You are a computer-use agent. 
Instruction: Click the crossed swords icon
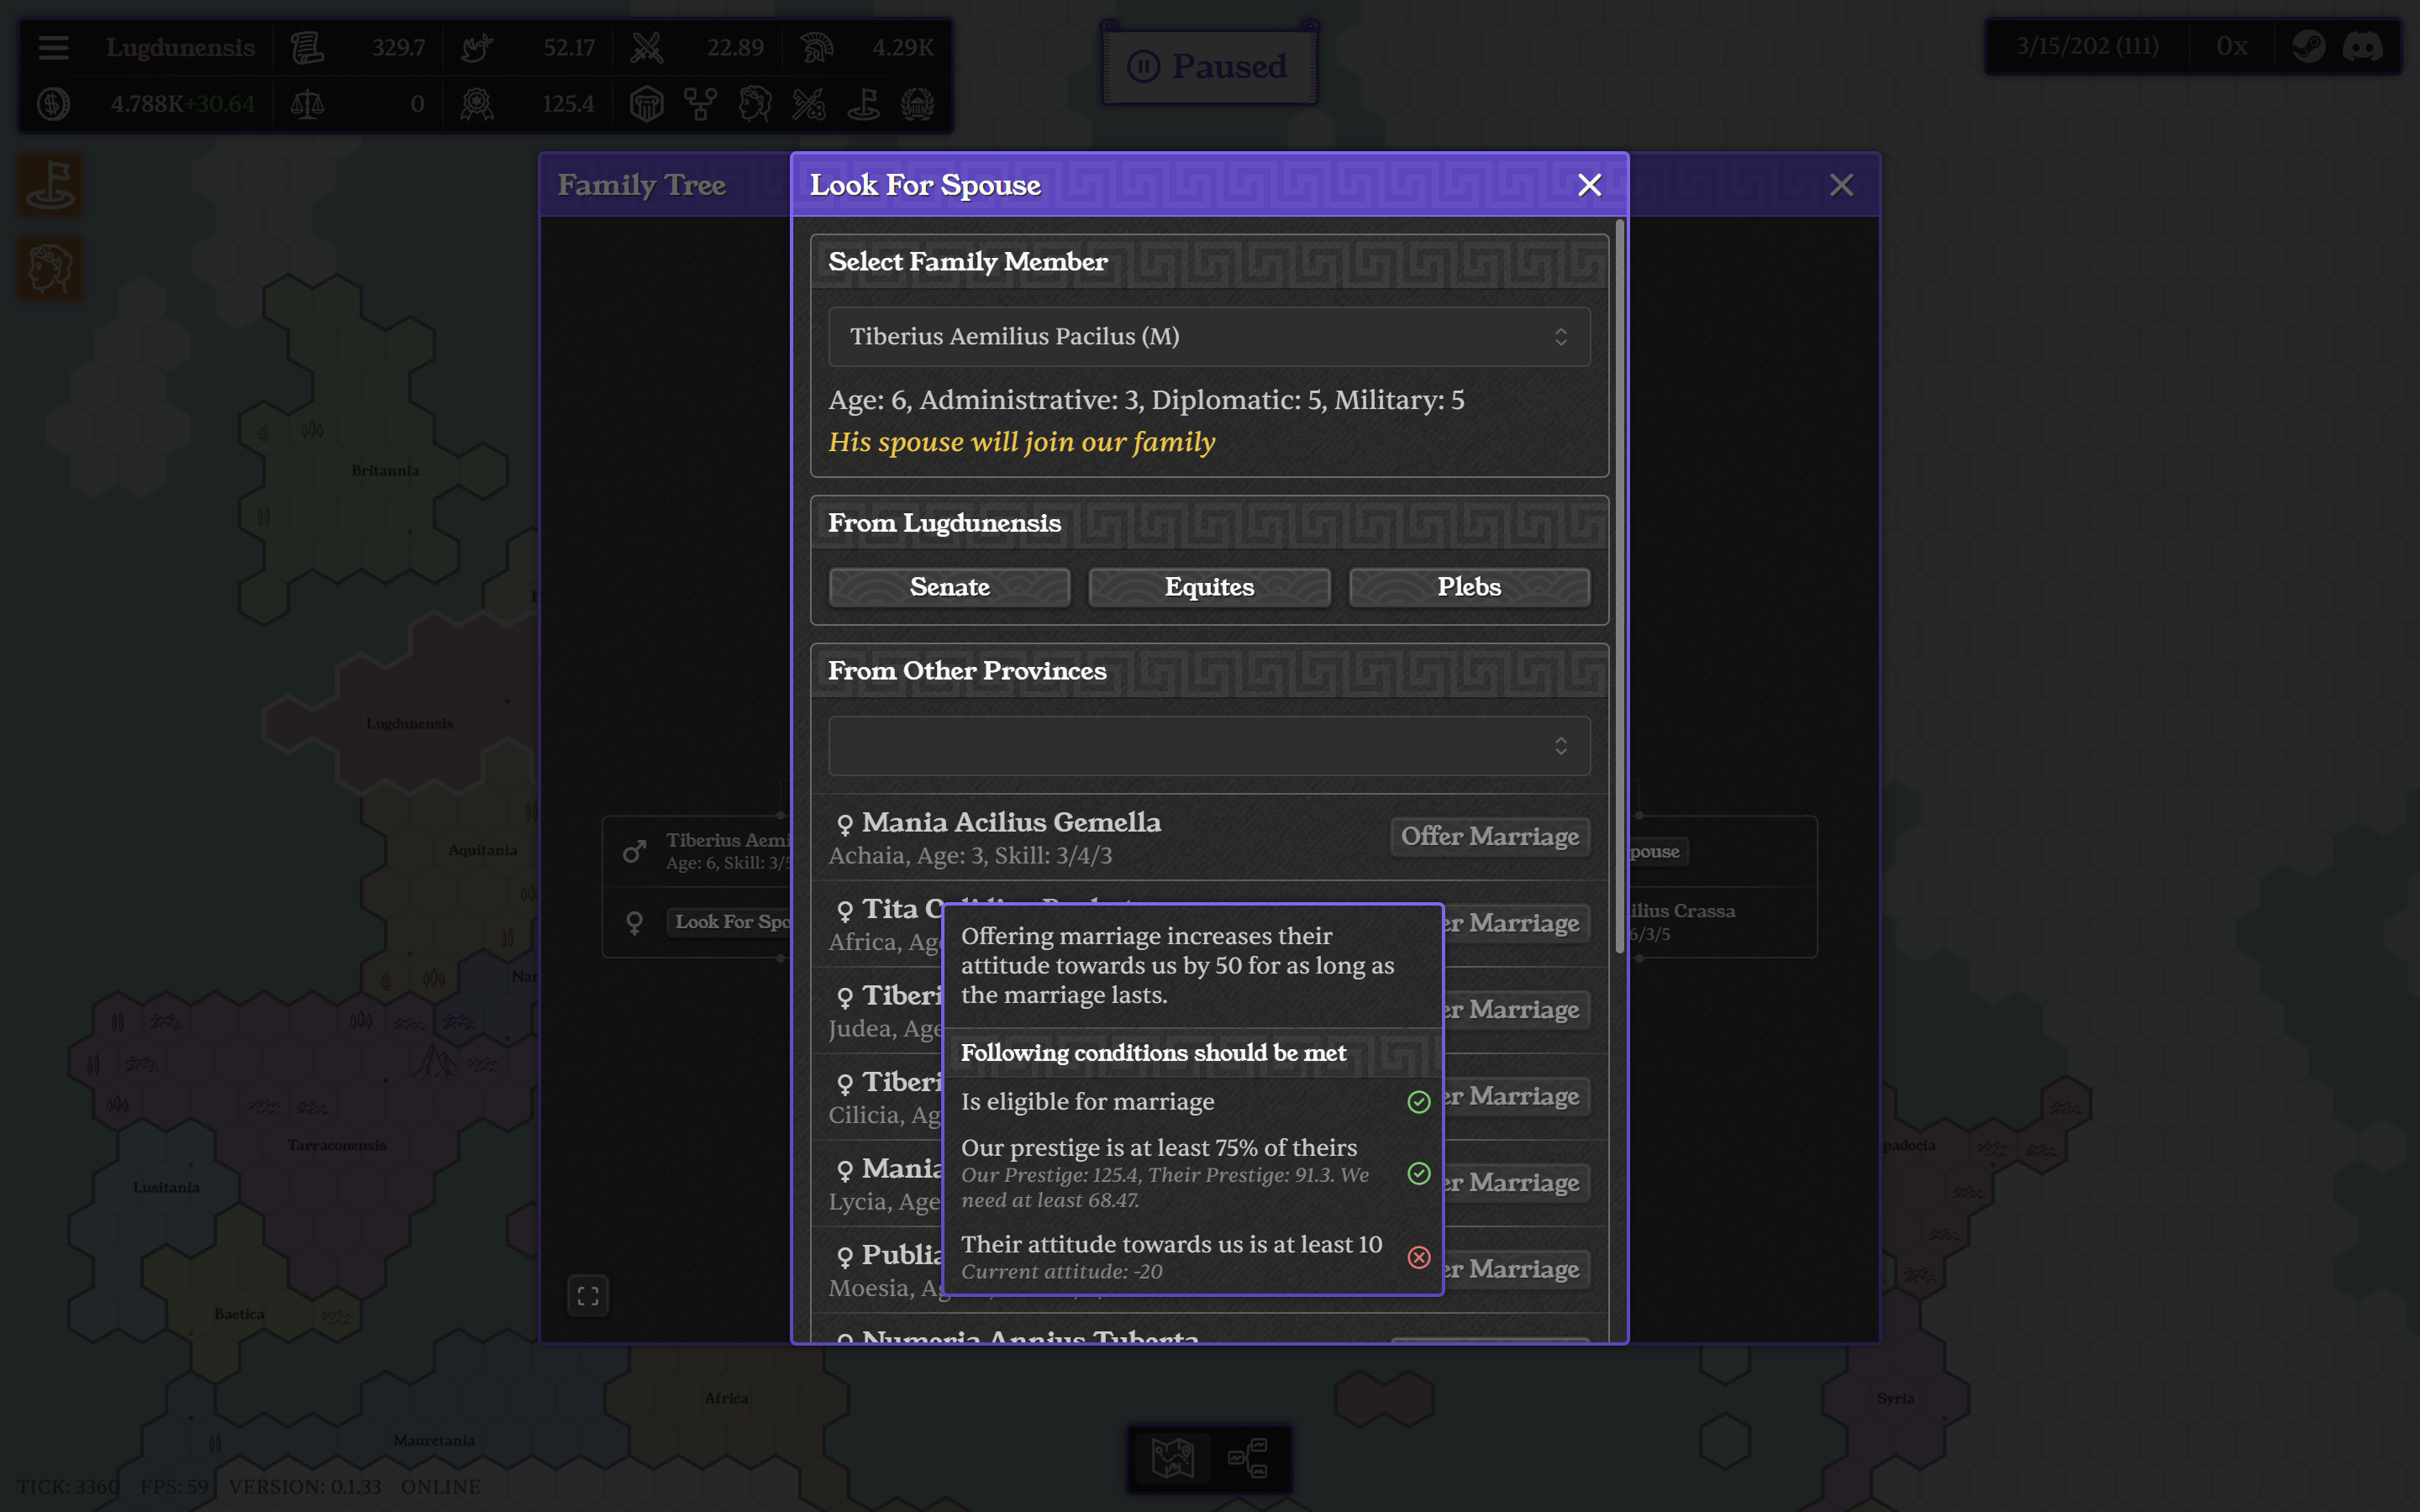(x=647, y=47)
